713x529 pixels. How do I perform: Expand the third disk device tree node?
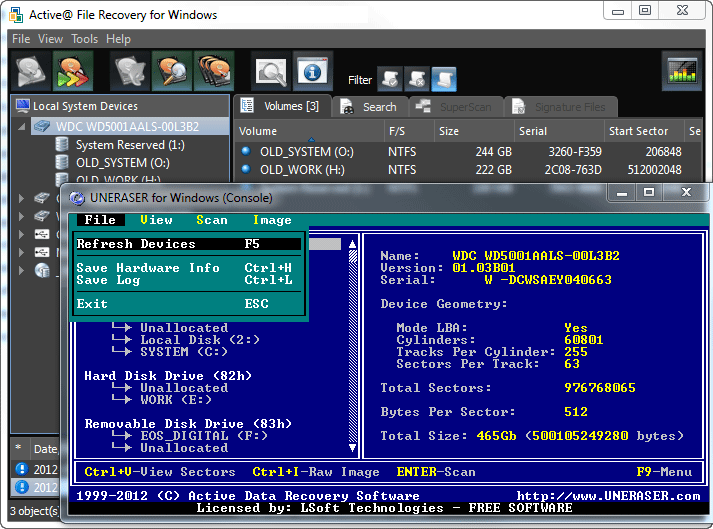point(21,216)
